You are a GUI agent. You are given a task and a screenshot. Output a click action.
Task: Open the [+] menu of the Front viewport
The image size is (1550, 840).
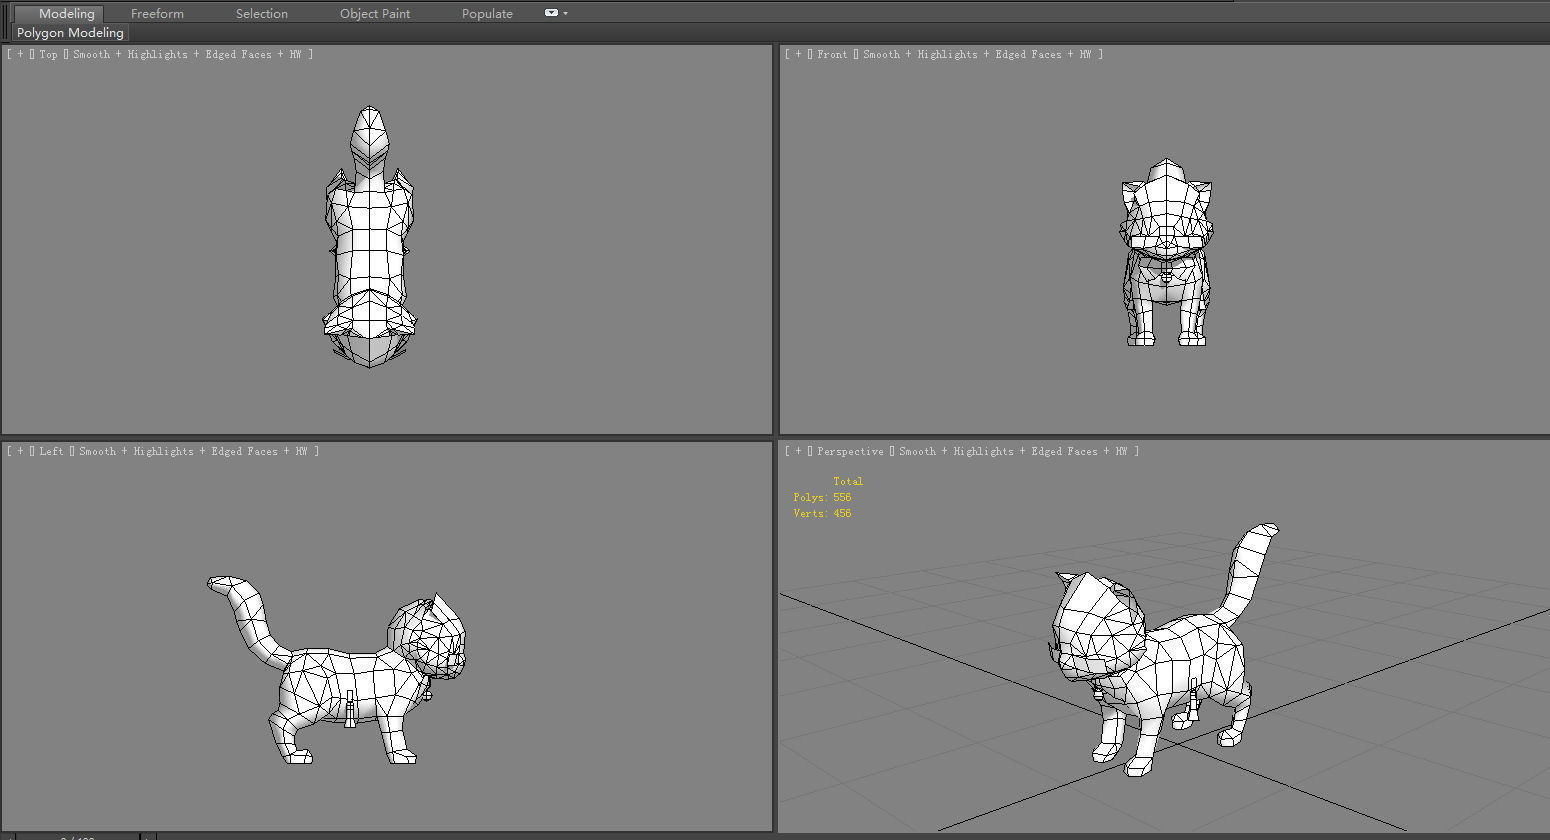click(798, 54)
